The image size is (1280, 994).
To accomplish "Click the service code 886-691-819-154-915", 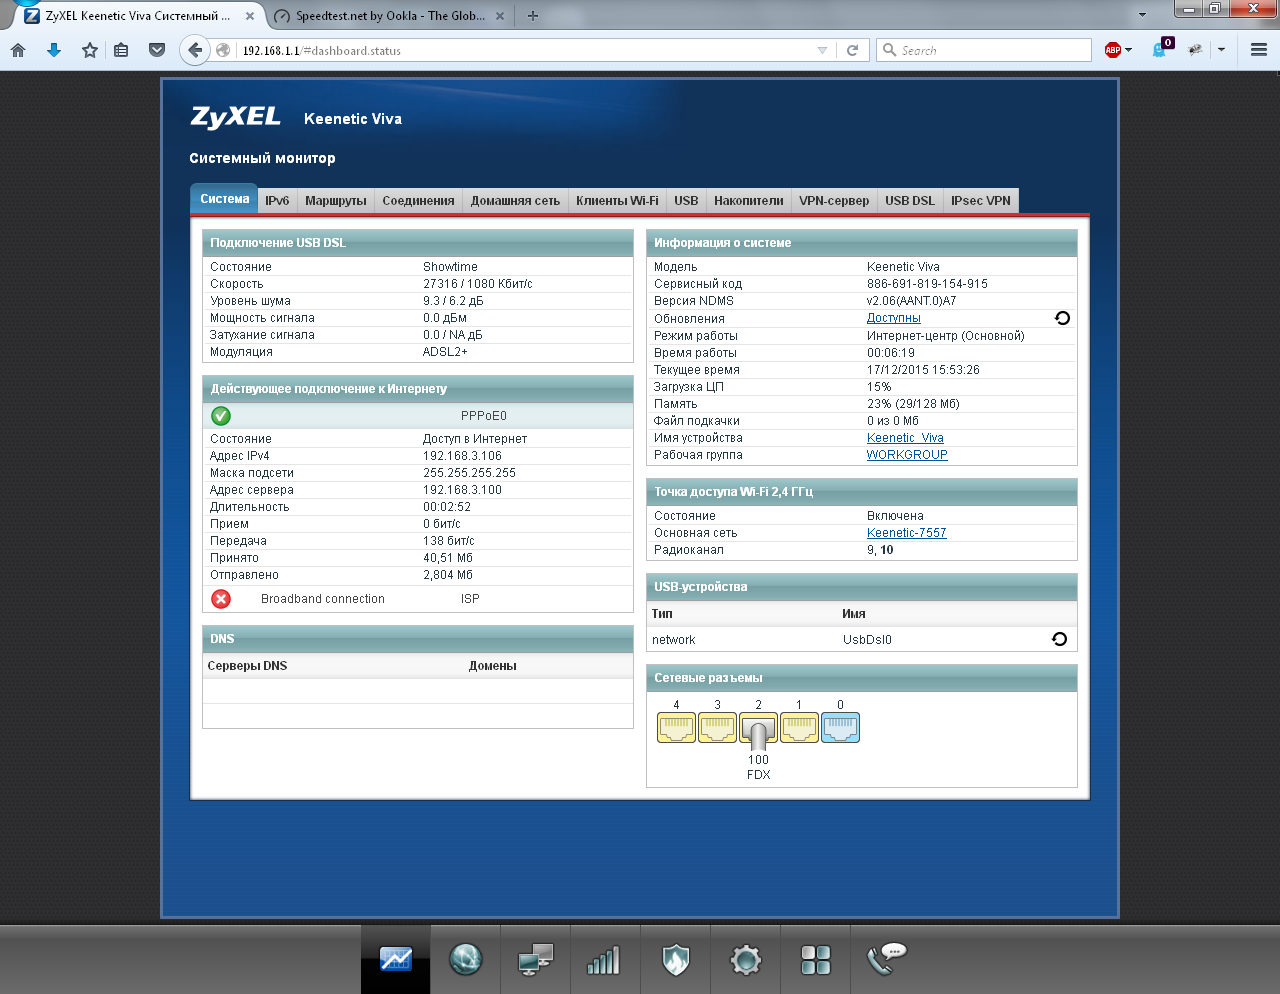I will (927, 284).
